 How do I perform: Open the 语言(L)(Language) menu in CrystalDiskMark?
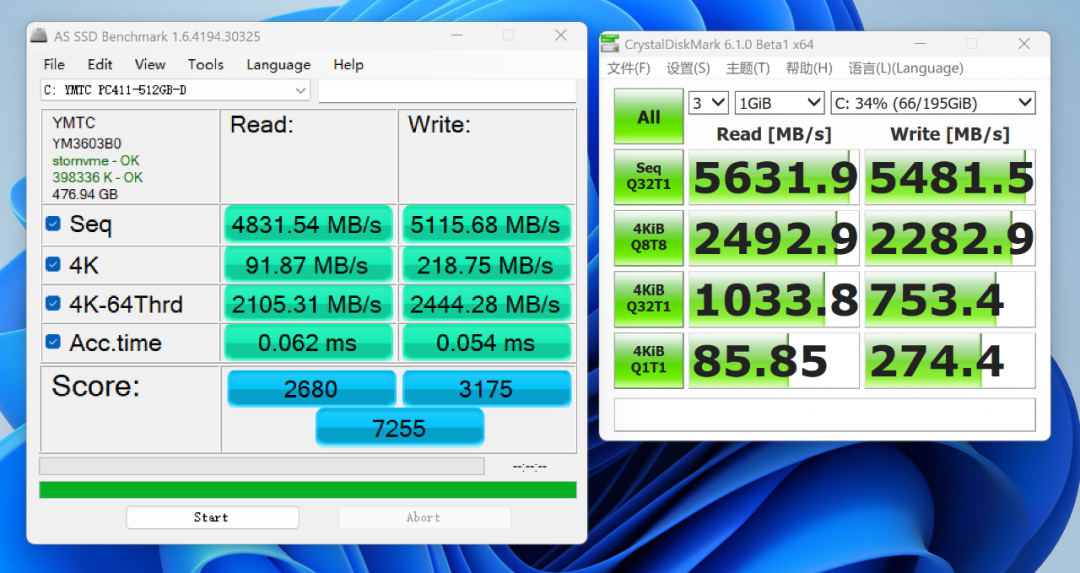click(906, 68)
